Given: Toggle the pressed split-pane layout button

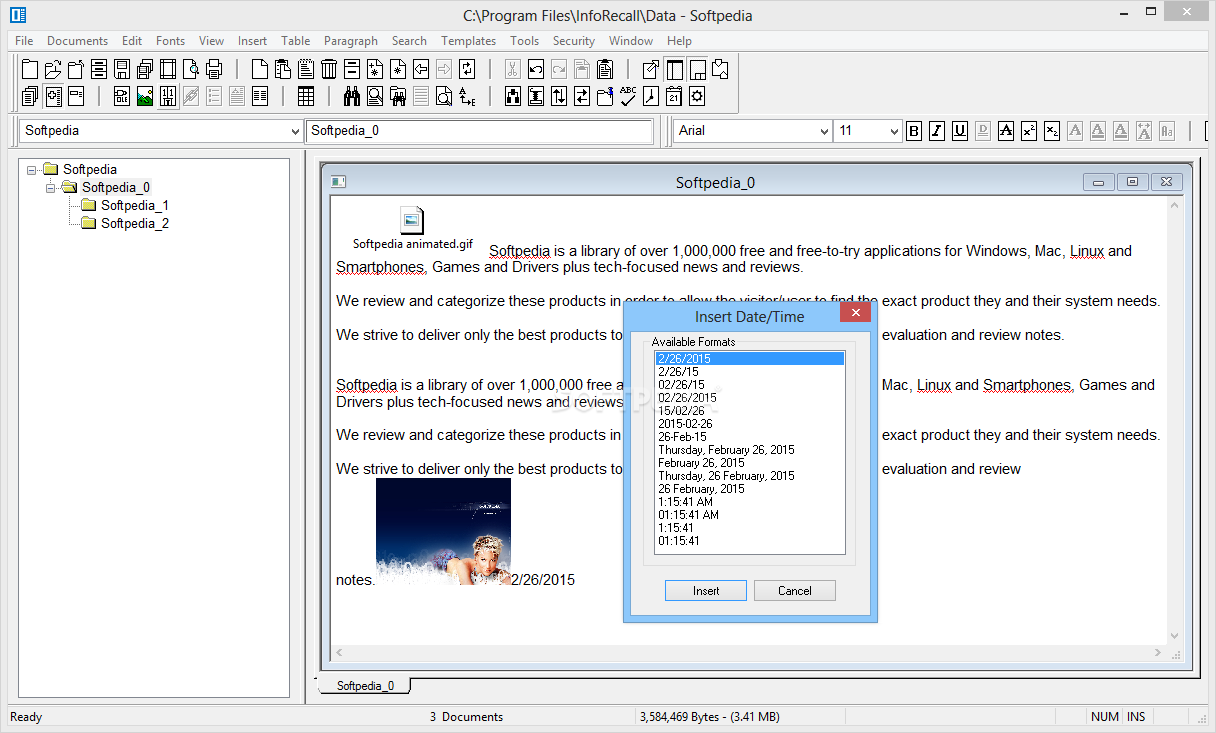Looking at the screenshot, I should point(674,69).
